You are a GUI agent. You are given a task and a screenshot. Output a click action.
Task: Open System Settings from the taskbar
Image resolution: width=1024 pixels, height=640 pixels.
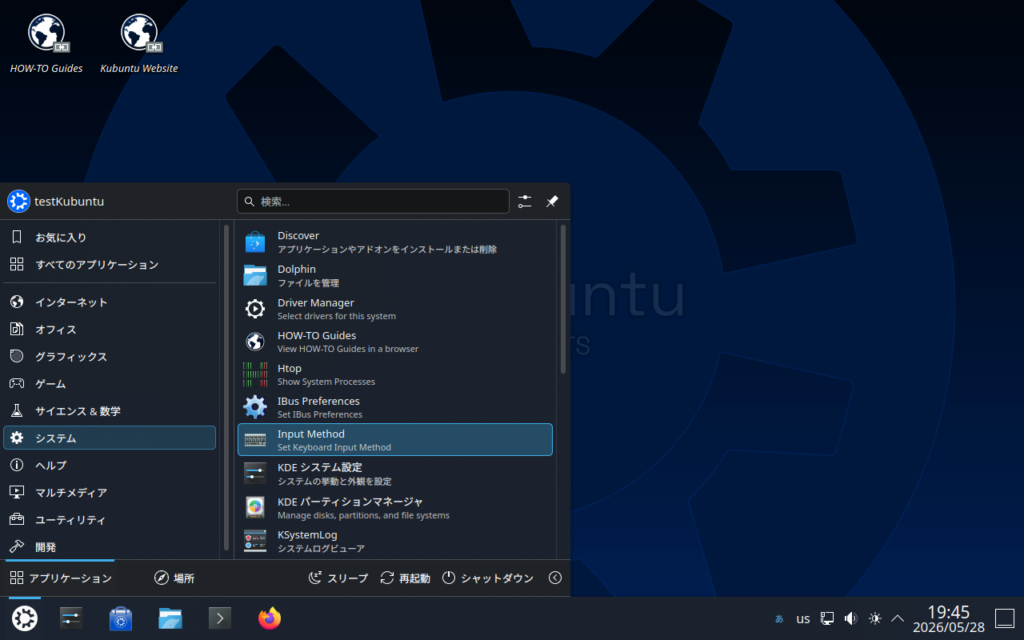[x=71, y=618]
